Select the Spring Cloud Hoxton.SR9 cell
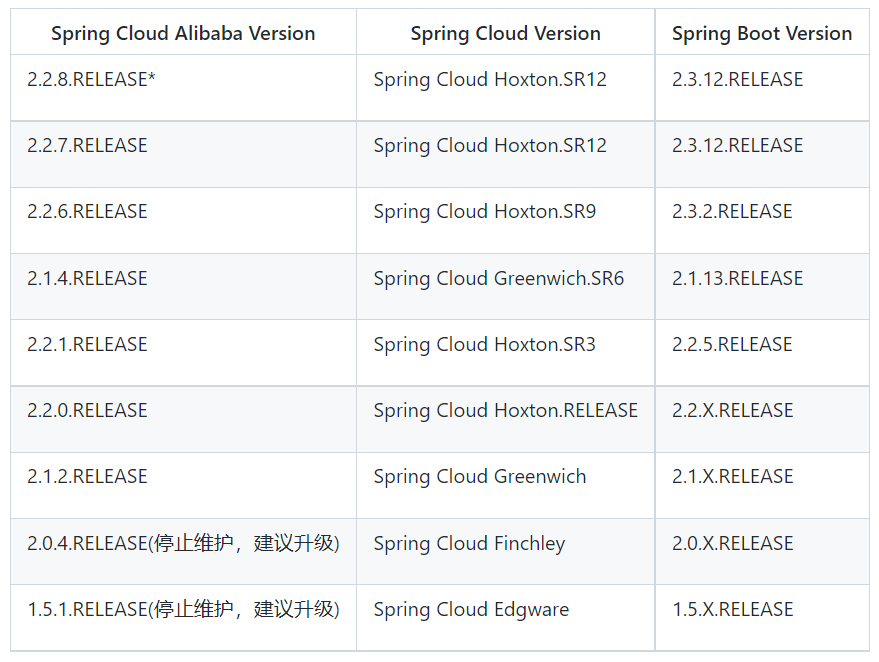879x662 pixels. tap(506, 220)
